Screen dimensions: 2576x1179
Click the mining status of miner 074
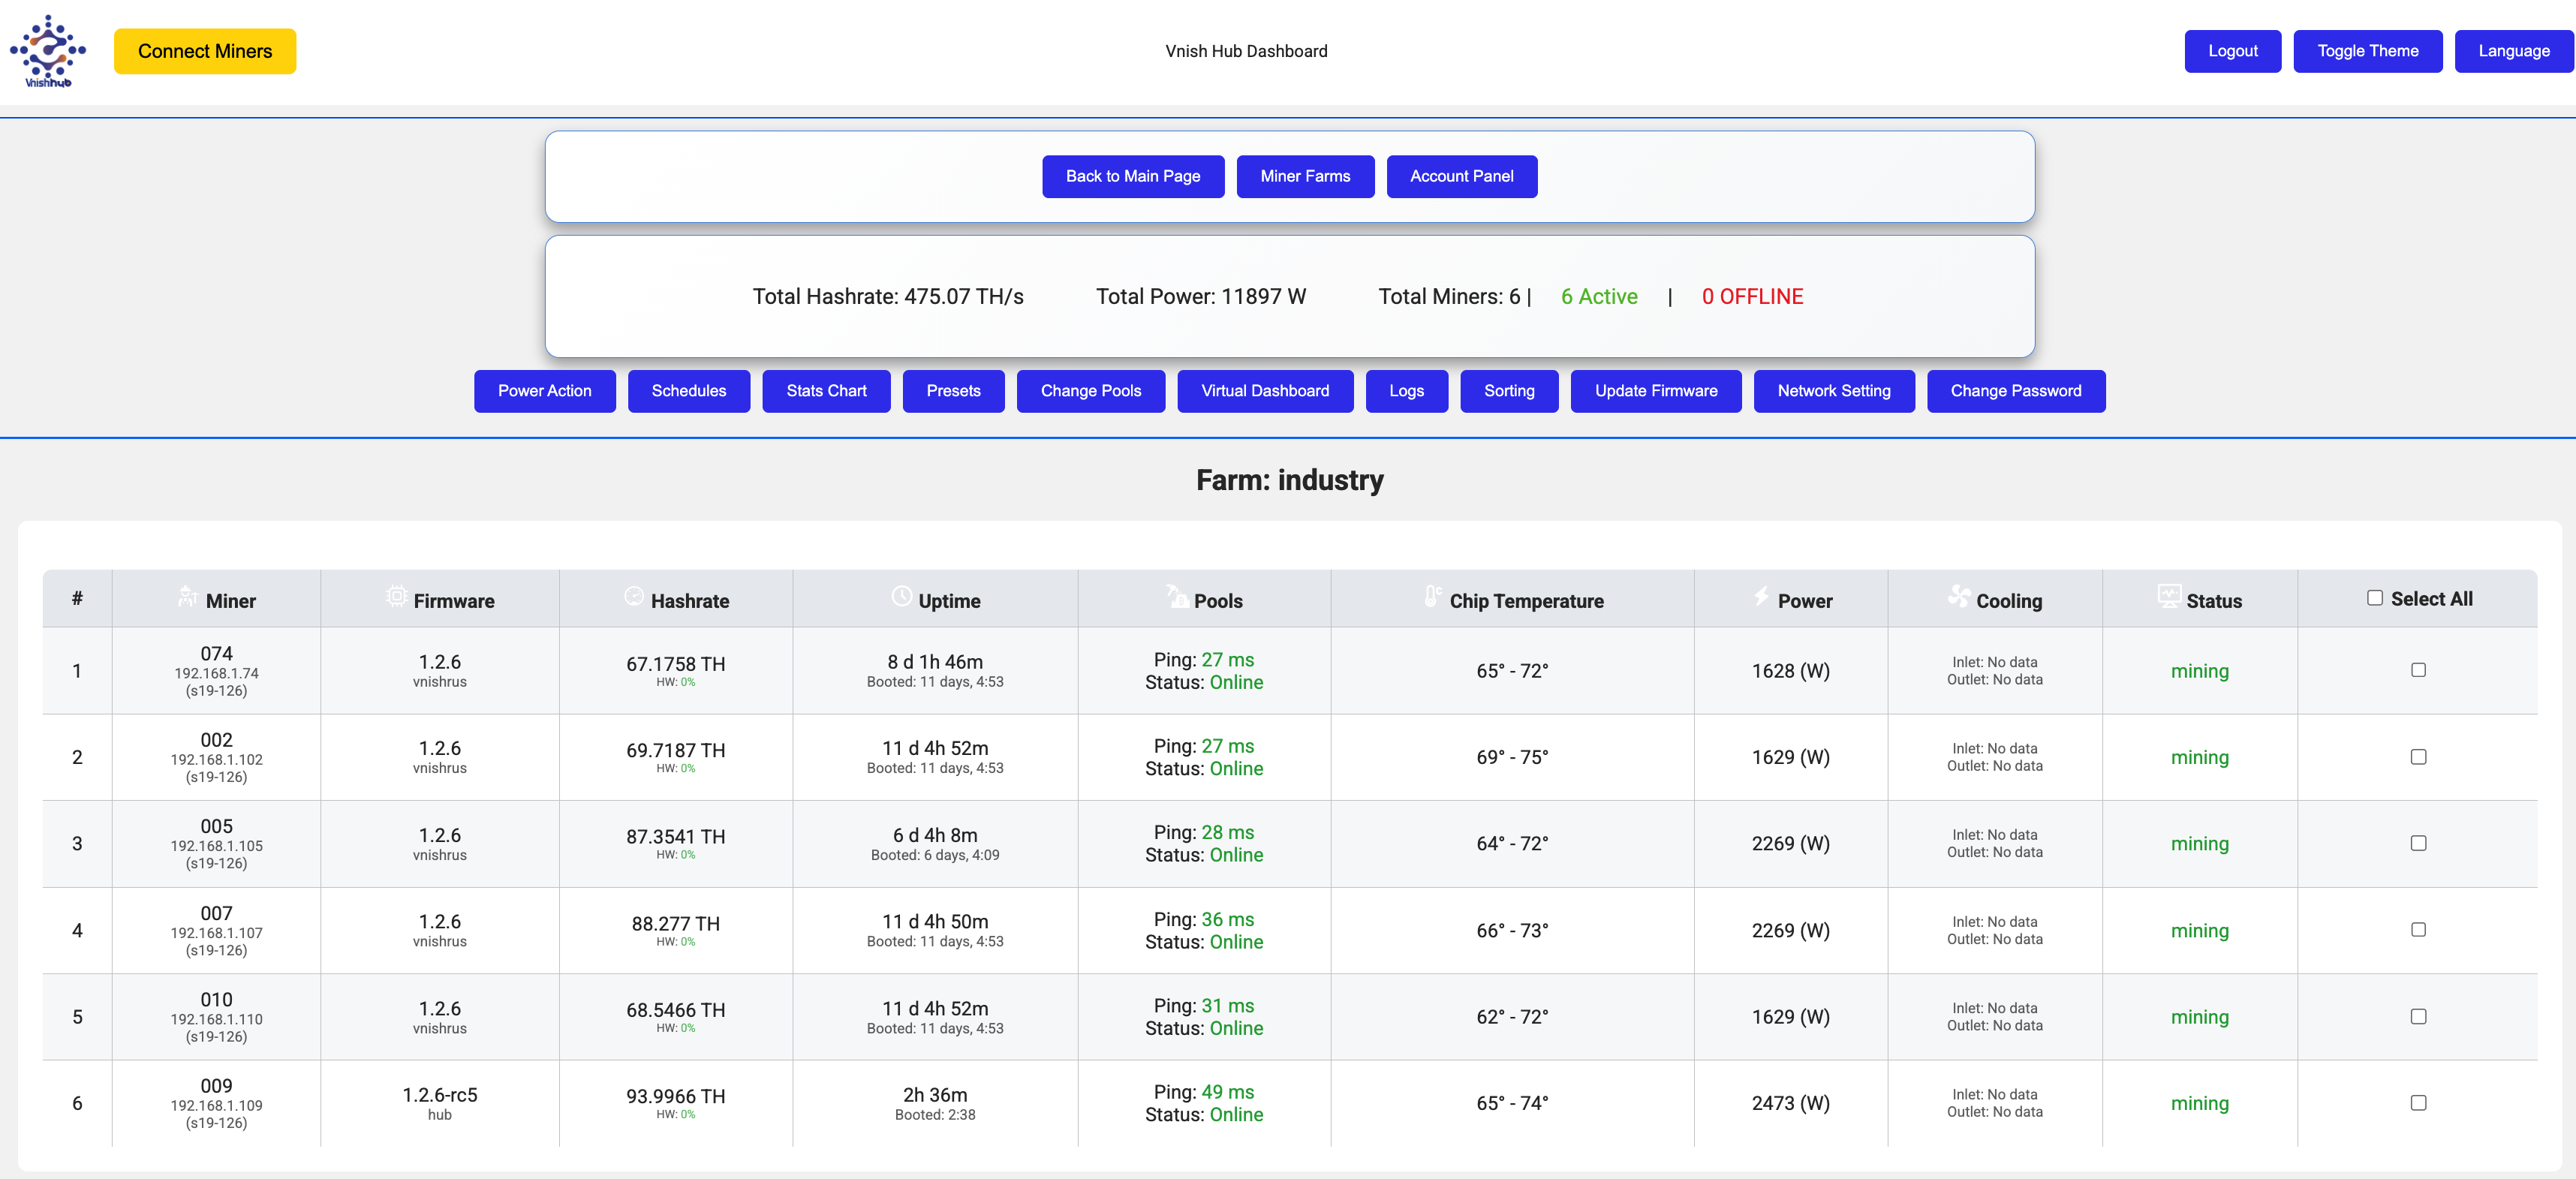pos(2199,671)
